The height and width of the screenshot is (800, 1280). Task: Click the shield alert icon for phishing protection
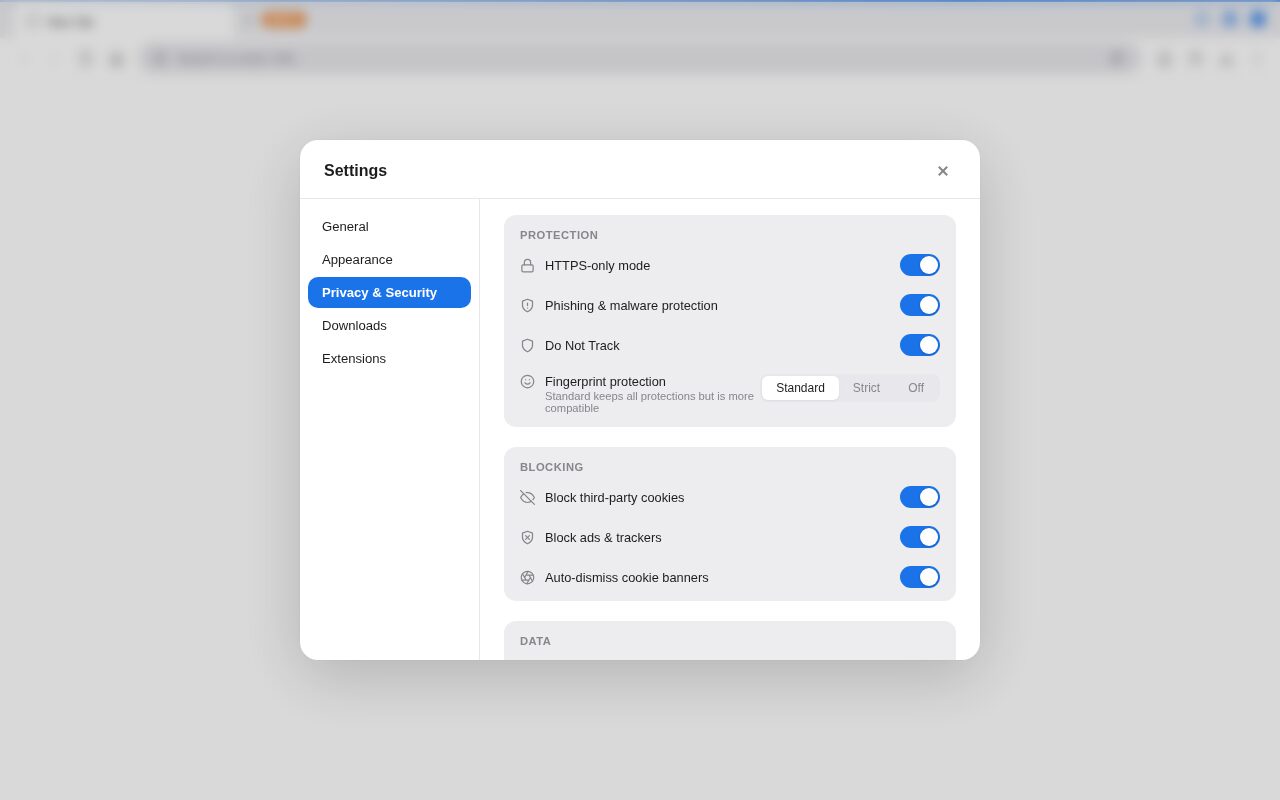pyautogui.click(x=527, y=306)
